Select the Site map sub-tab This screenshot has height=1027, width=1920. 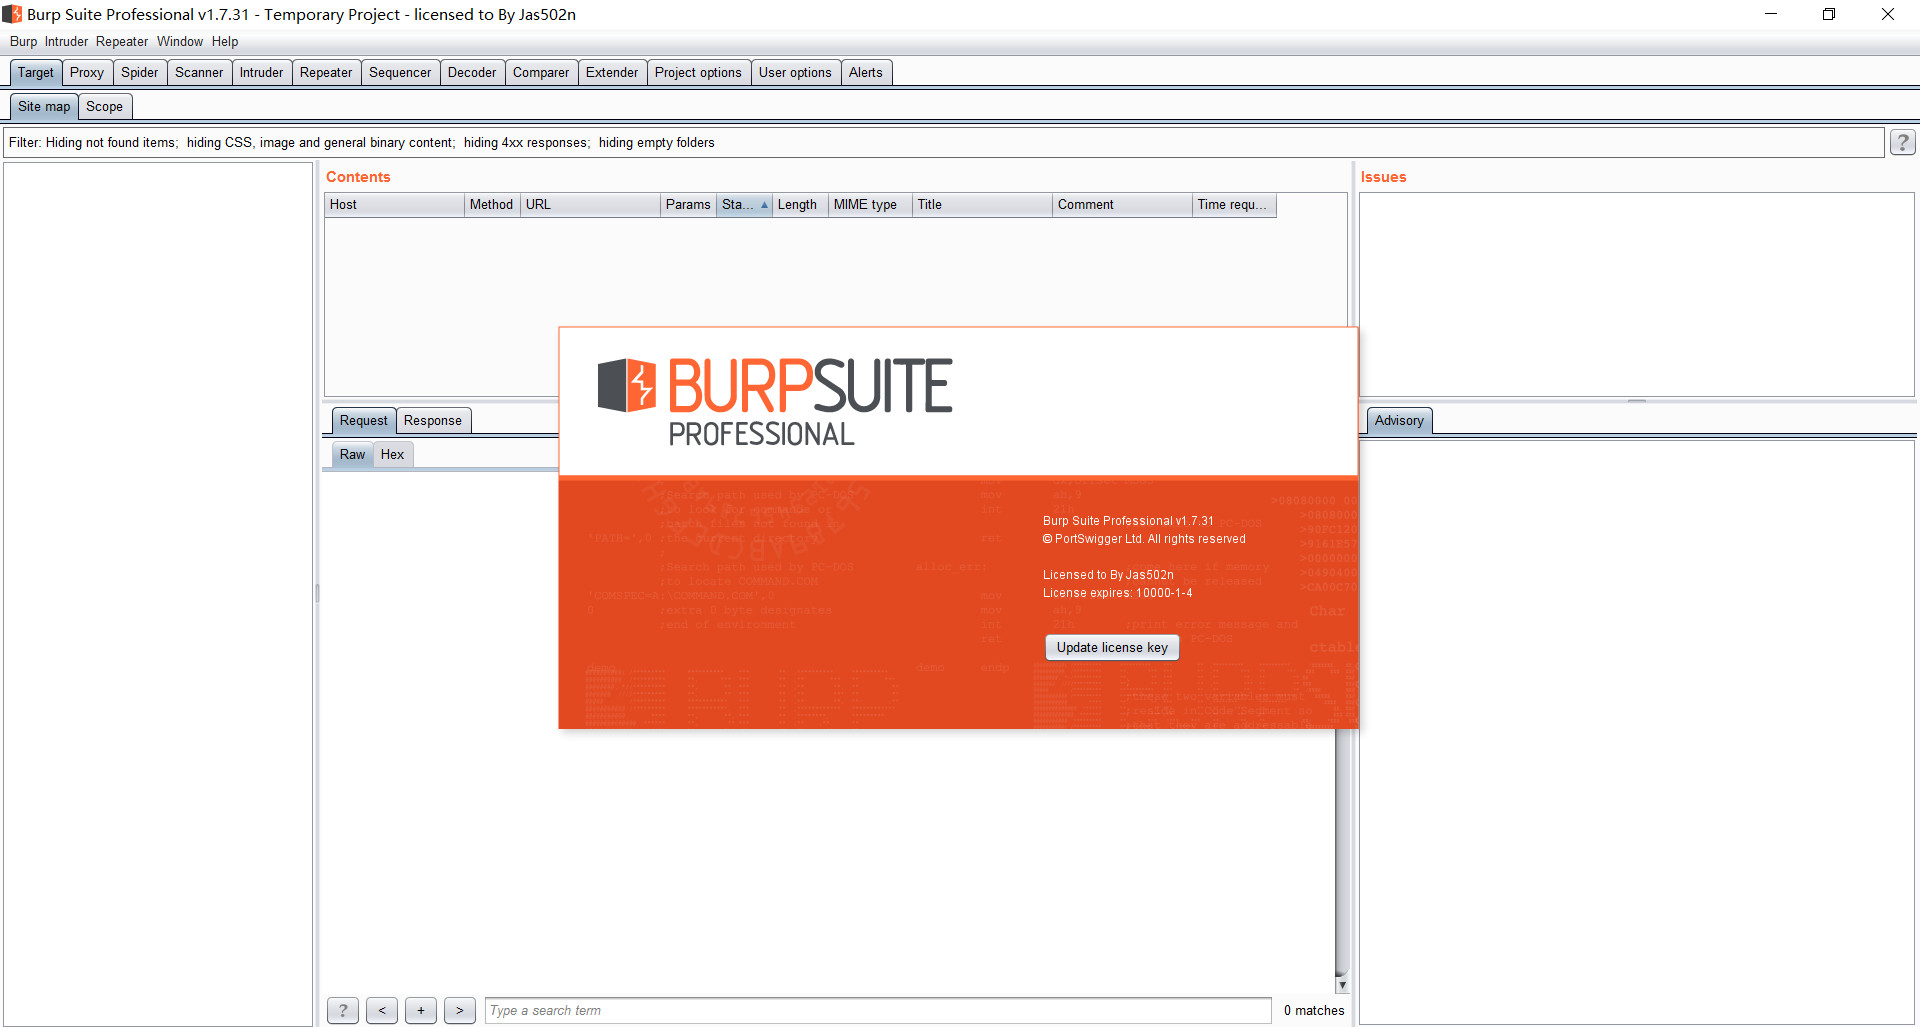44,107
